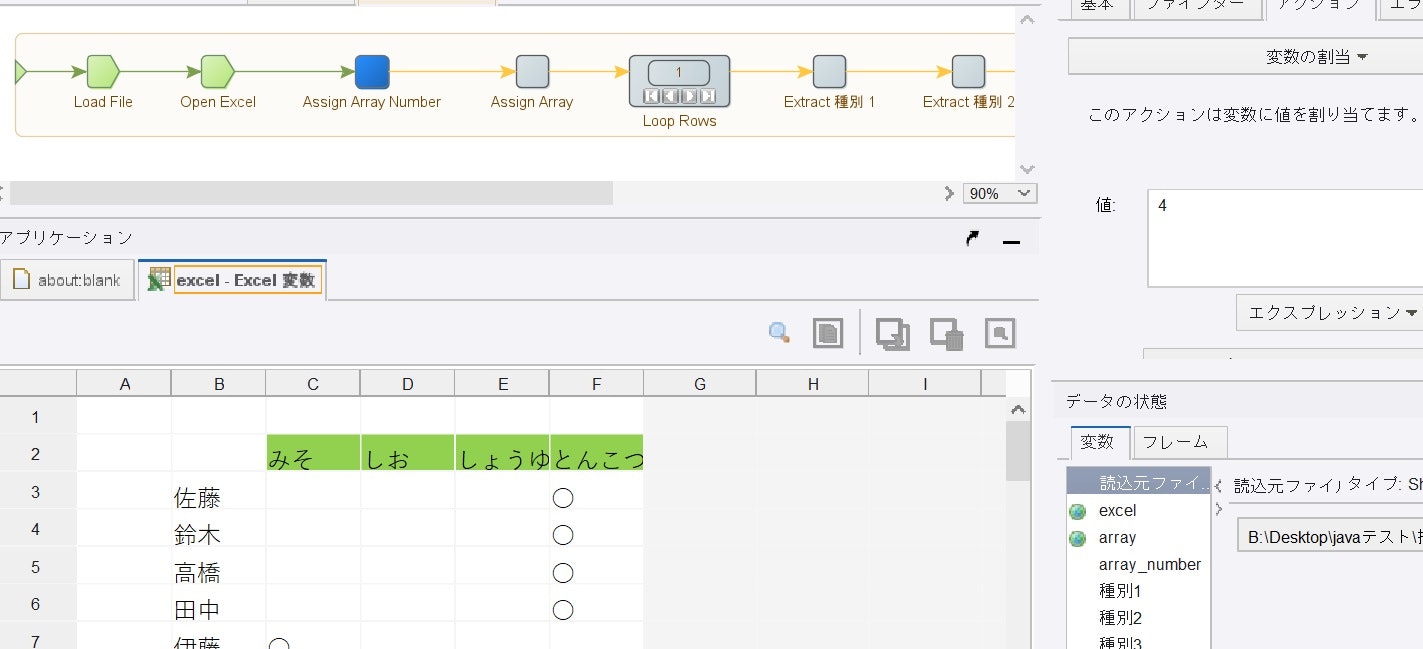Click cell containing 田中
The width and height of the screenshot is (1423, 649).
[x=219, y=604]
